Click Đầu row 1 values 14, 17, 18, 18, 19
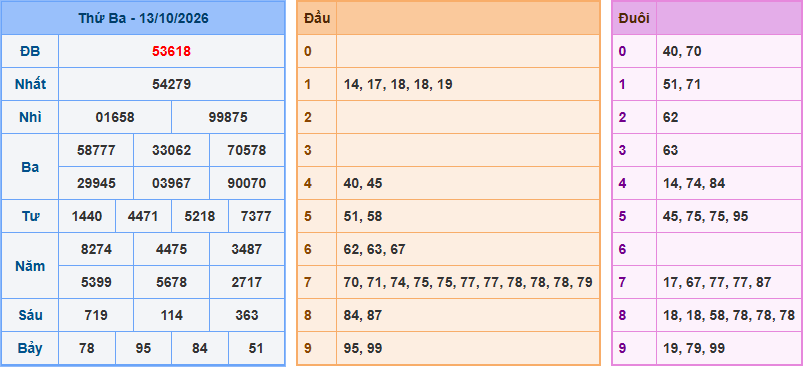The width and height of the screenshot is (804, 367). (398, 84)
